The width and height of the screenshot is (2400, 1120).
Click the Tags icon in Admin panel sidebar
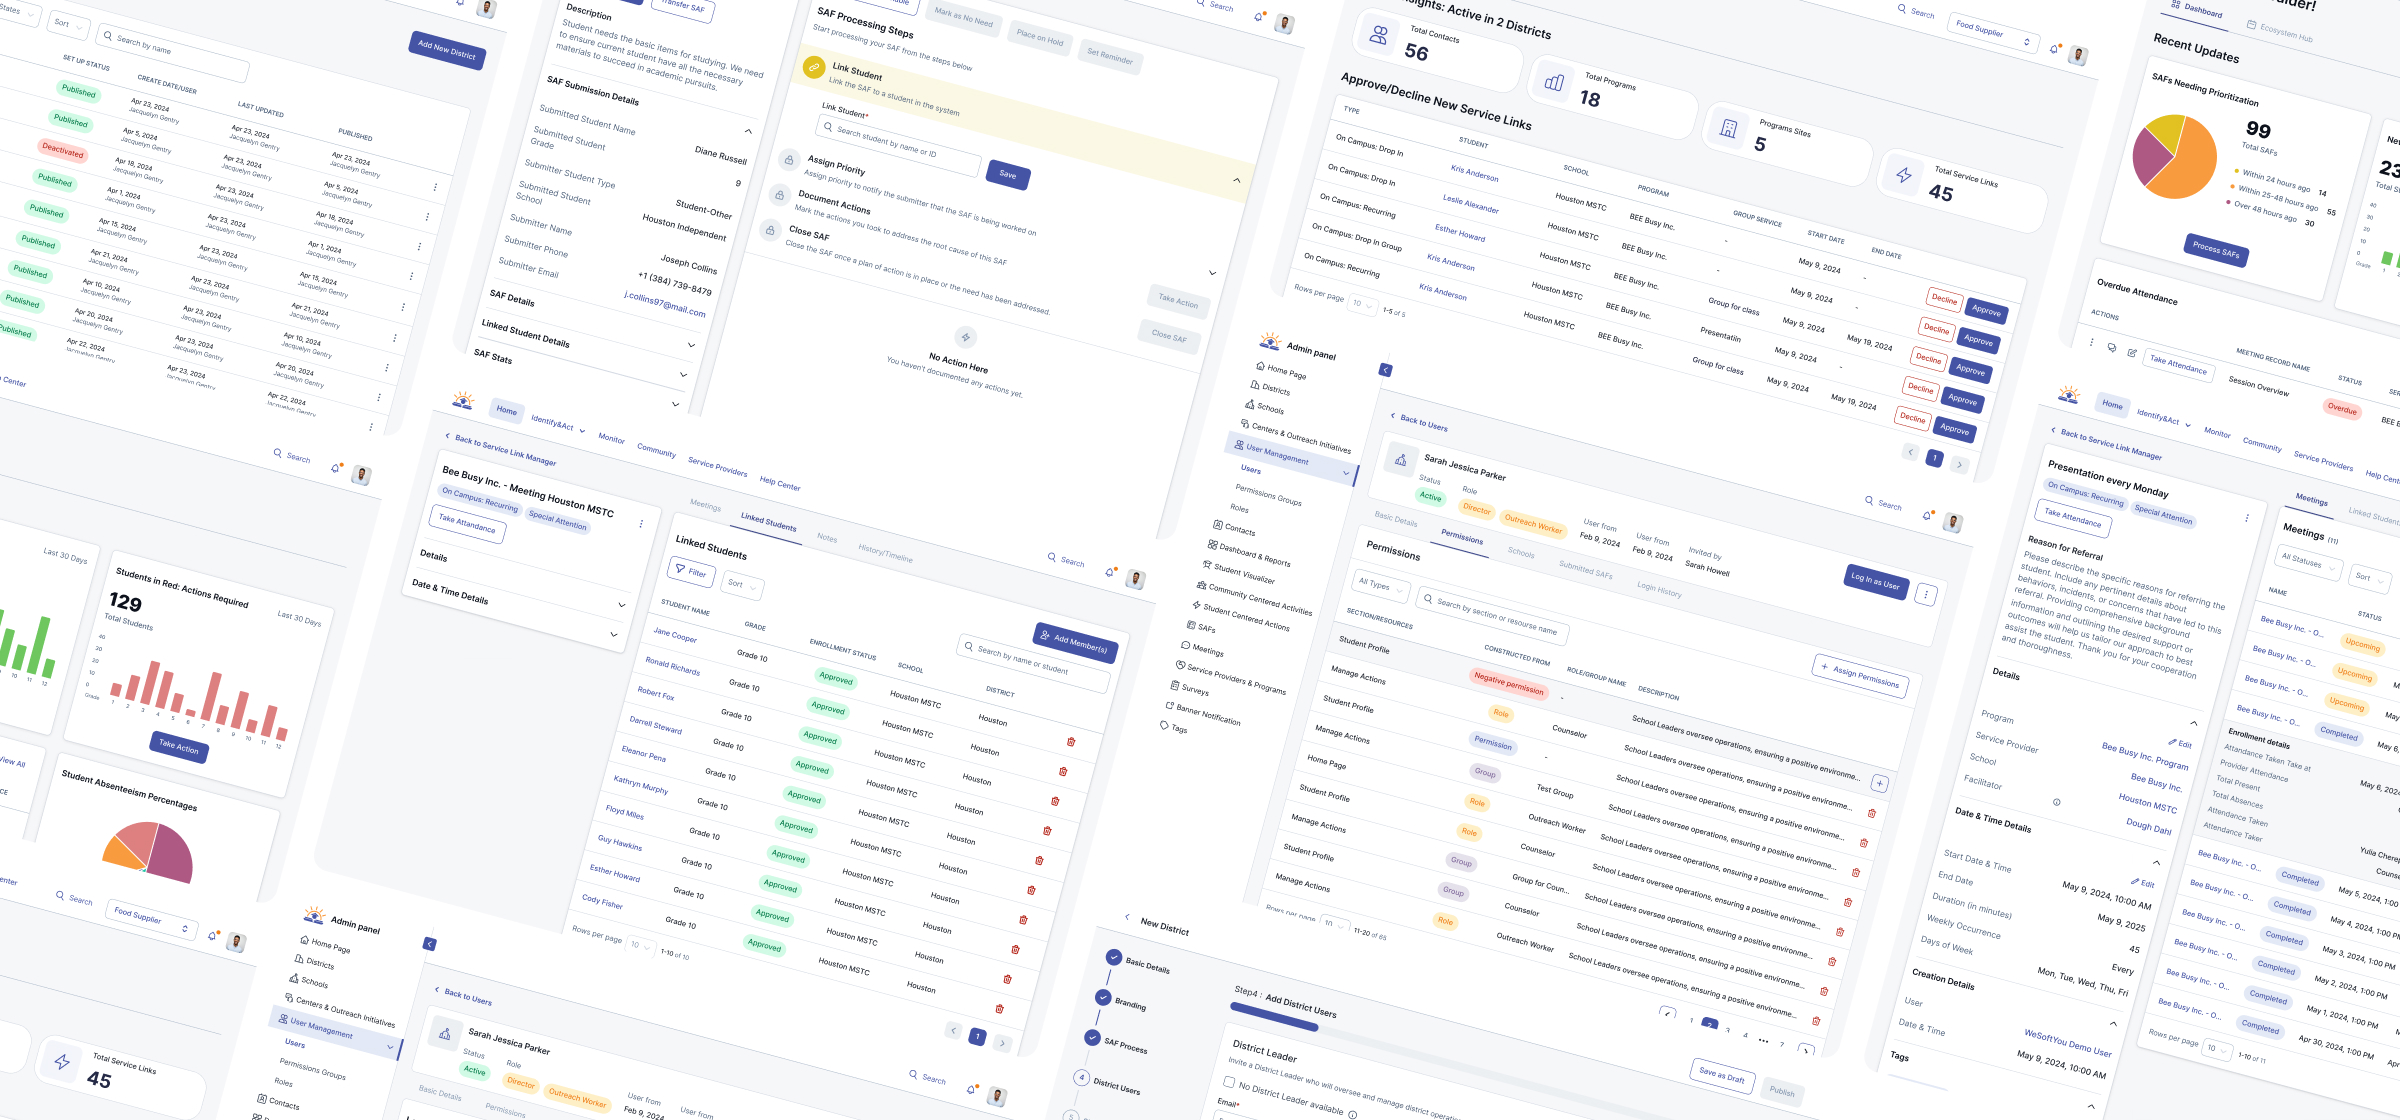(1164, 725)
